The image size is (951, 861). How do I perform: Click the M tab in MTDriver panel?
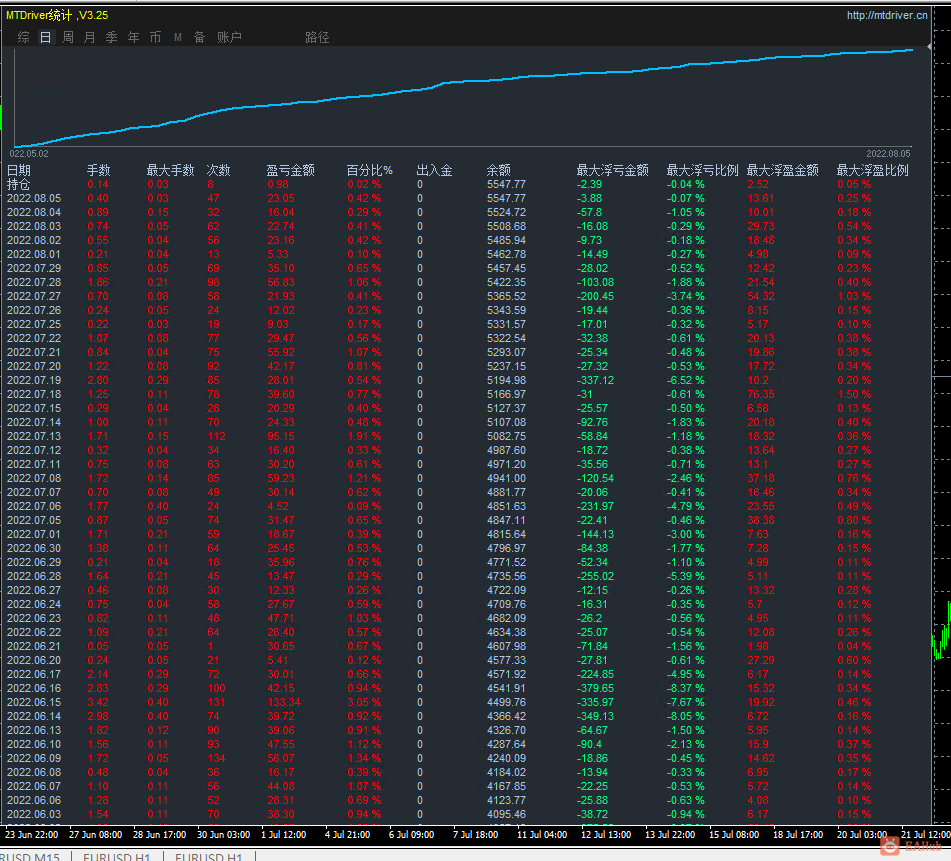point(178,37)
